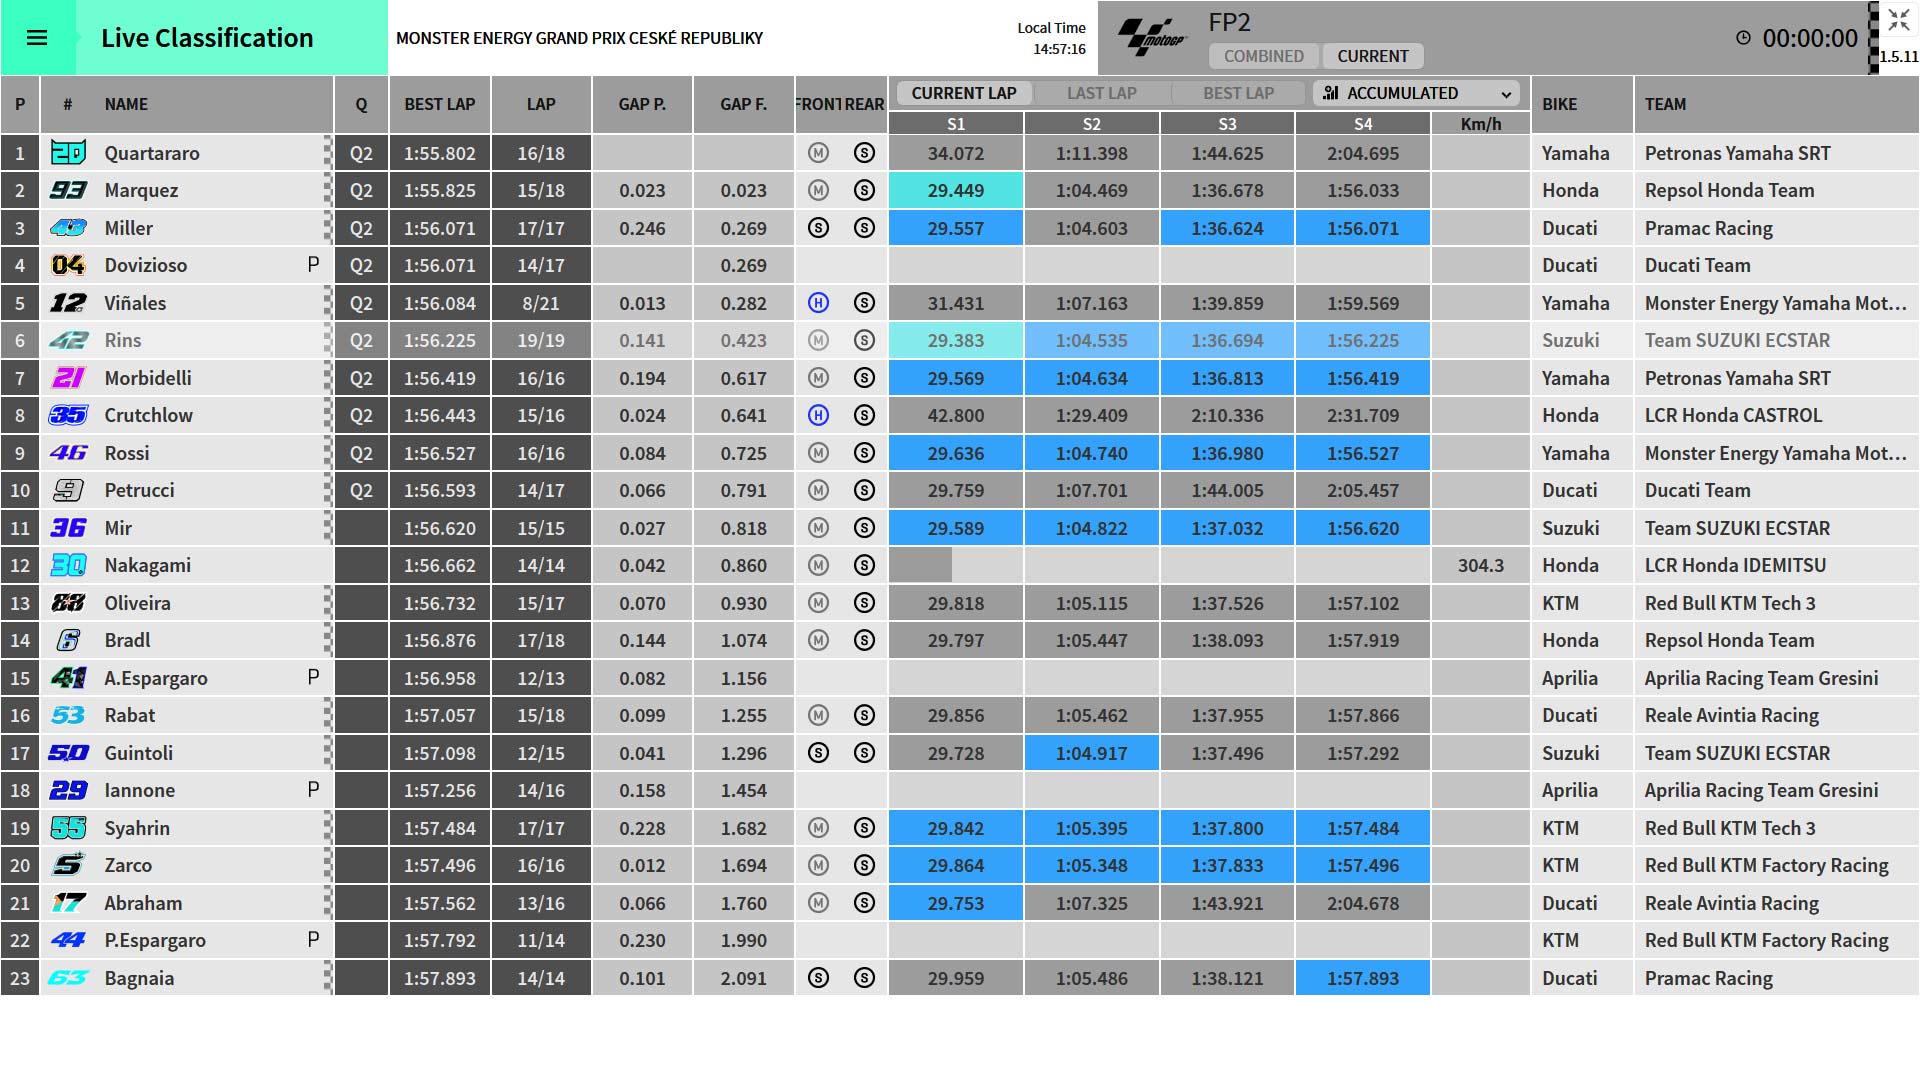
Task: Click the FP2 session label
Action: click(1229, 23)
